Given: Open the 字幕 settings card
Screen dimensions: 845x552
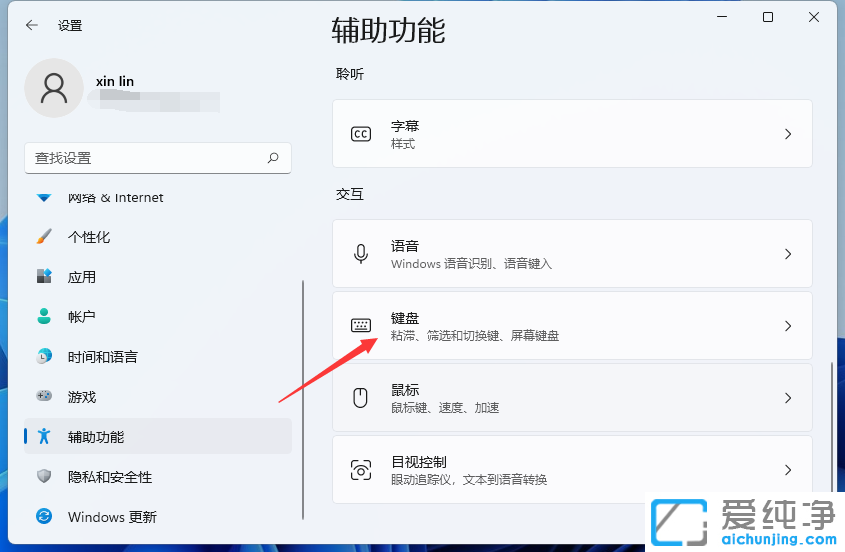Looking at the screenshot, I should 572,134.
